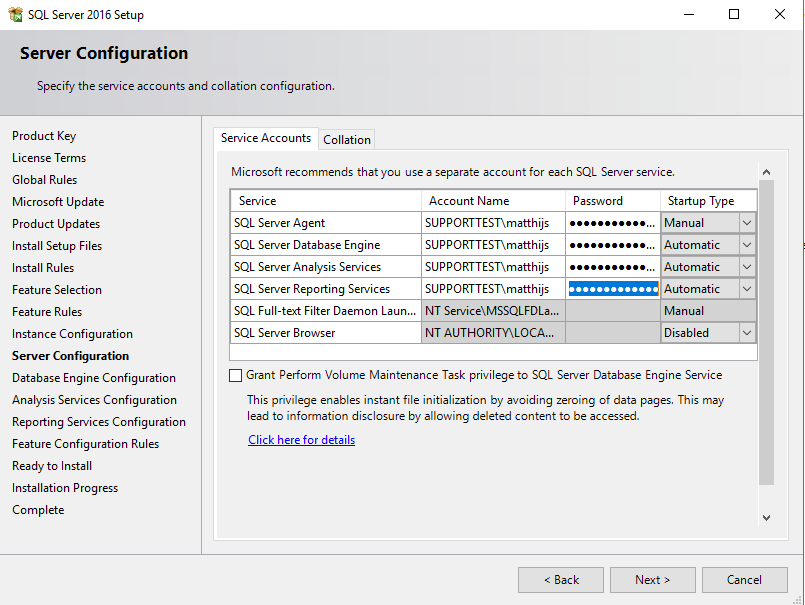The width and height of the screenshot is (805, 605).
Task: Switch to the Collation tab
Action: (x=347, y=140)
